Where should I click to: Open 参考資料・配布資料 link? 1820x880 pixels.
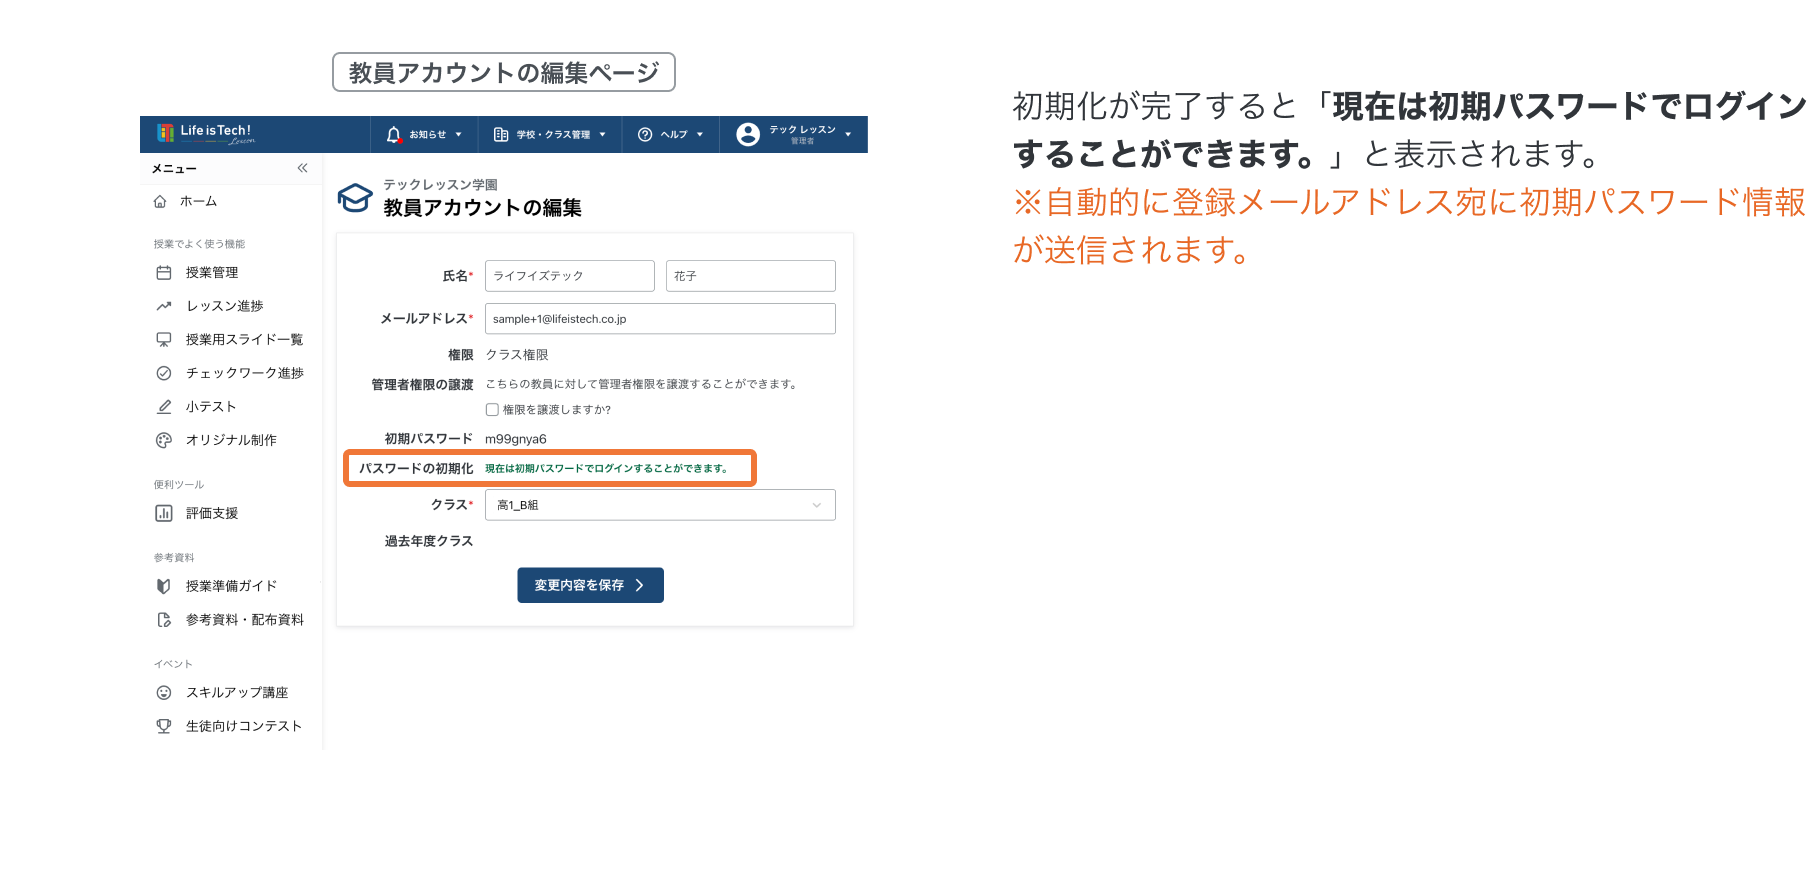(244, 620)
